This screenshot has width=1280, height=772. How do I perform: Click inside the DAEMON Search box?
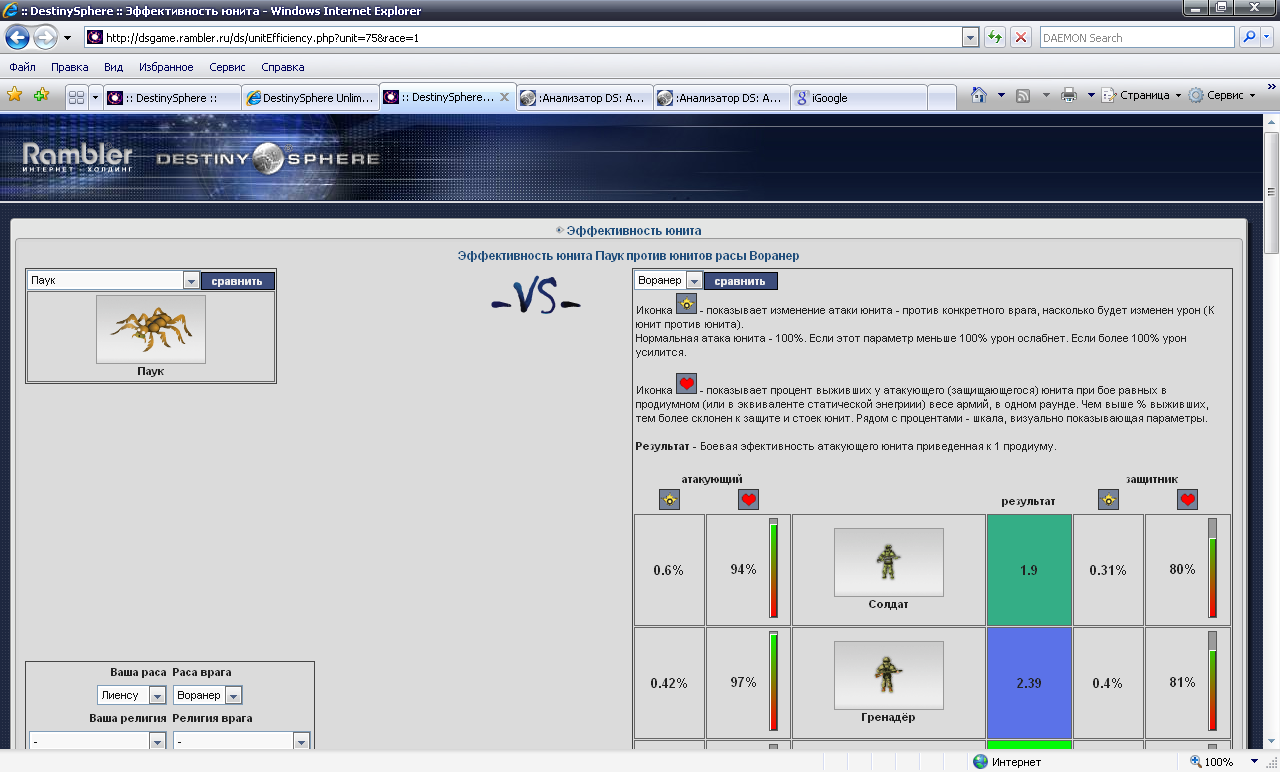click(x=1136, y=37)
